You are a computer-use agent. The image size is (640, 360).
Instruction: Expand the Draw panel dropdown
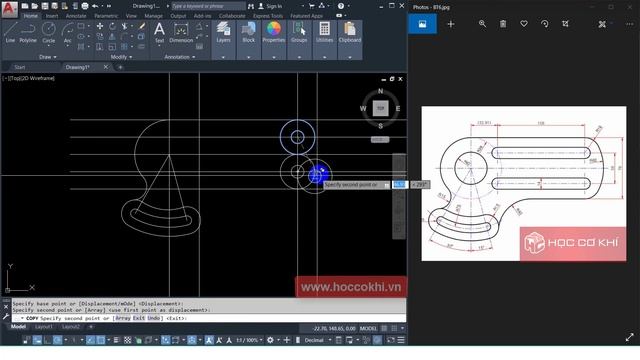tap(48, 57)
